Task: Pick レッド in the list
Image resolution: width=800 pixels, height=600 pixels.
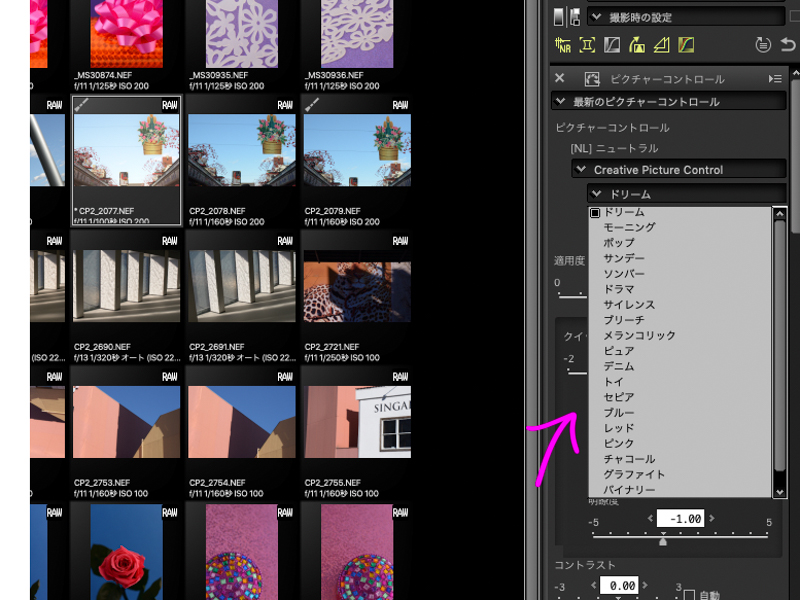Action: pos(681,428)
